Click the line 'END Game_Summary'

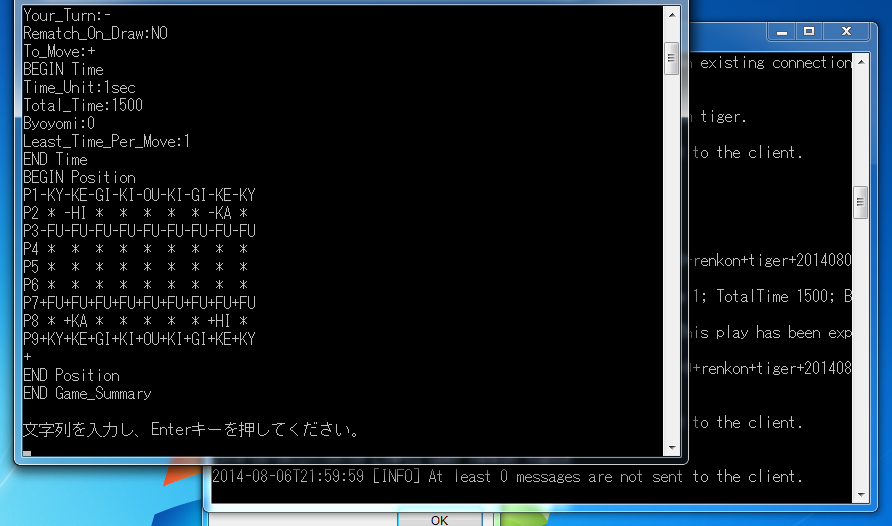click(88, 394)
